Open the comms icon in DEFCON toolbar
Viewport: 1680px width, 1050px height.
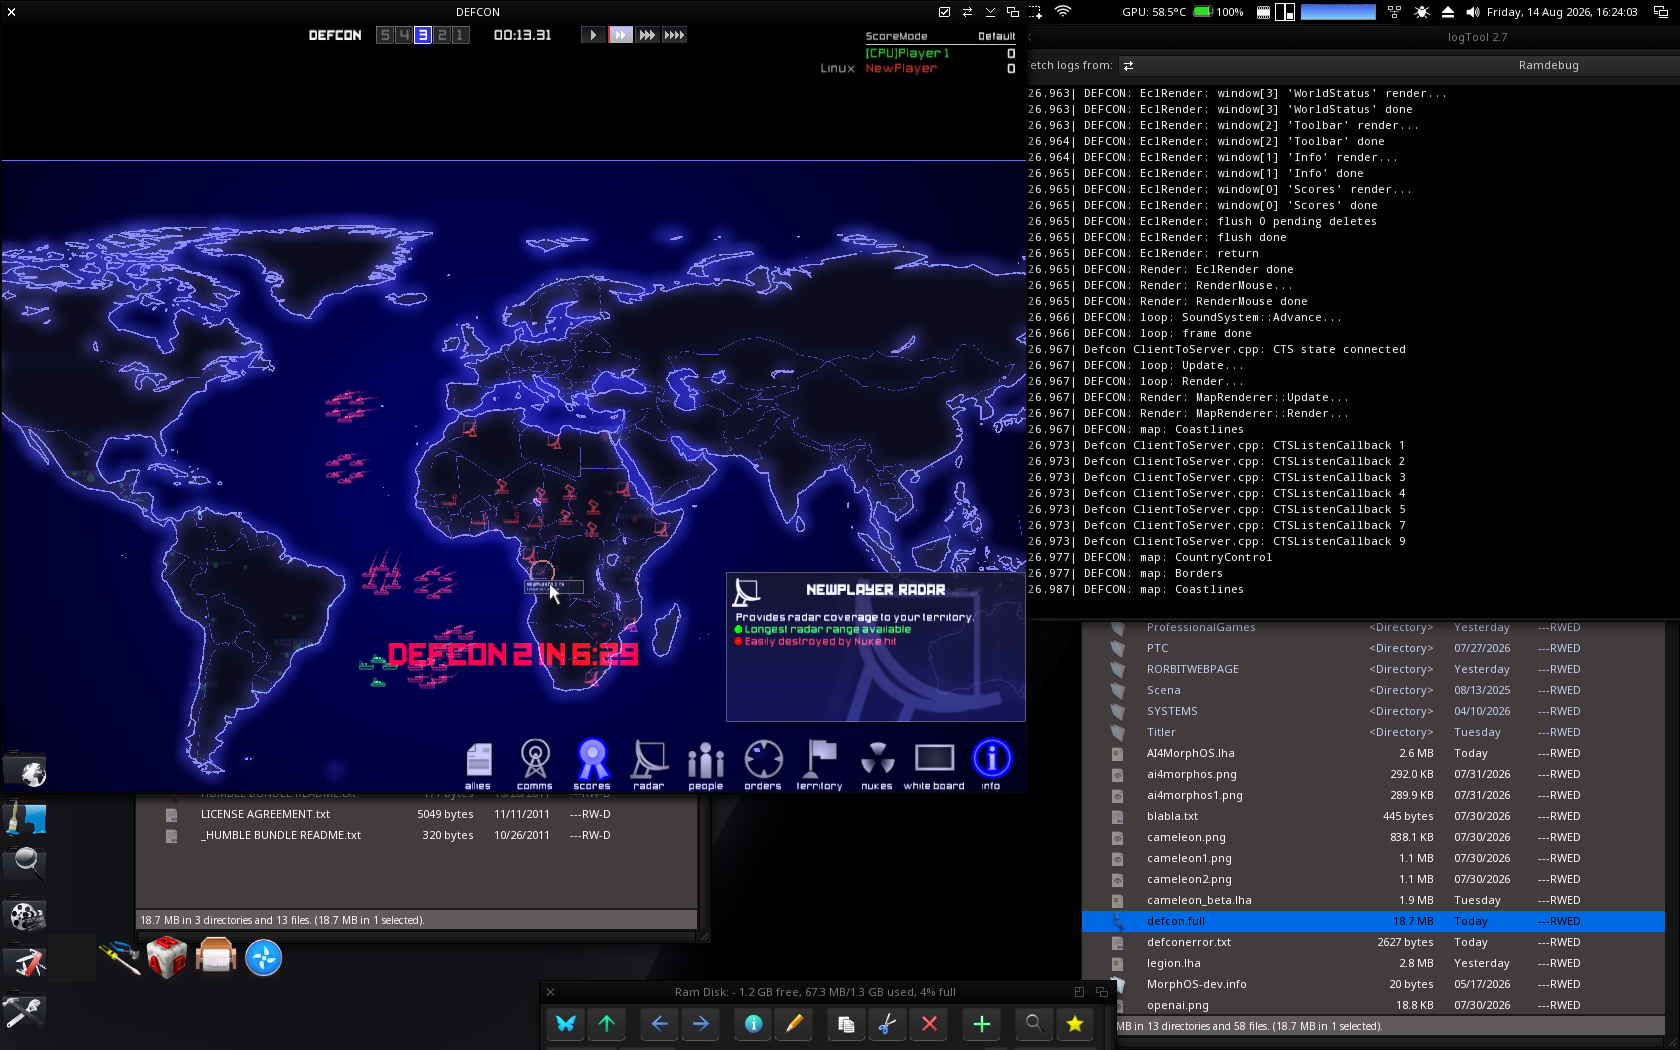tap(535, 764)
